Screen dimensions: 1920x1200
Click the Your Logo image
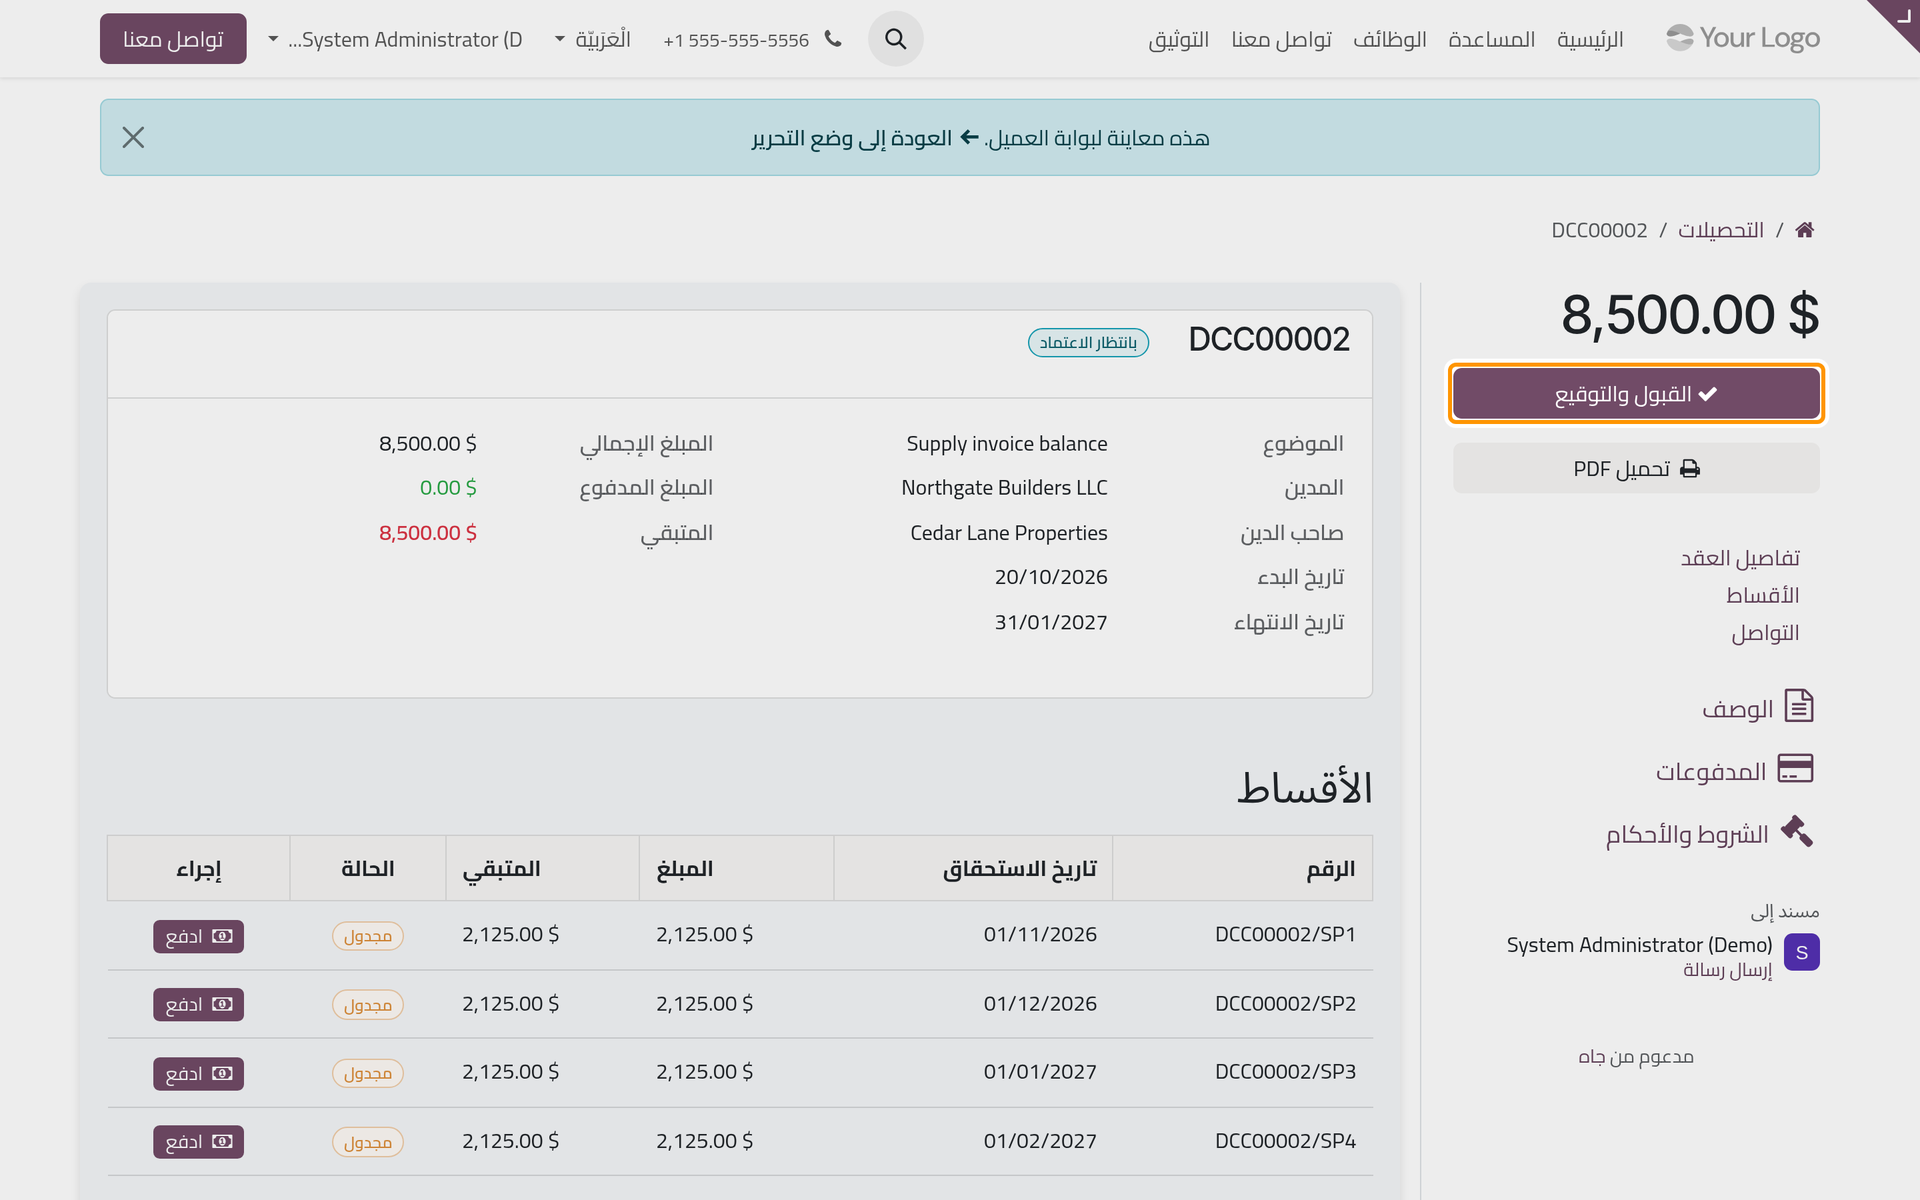[1742, 38]
